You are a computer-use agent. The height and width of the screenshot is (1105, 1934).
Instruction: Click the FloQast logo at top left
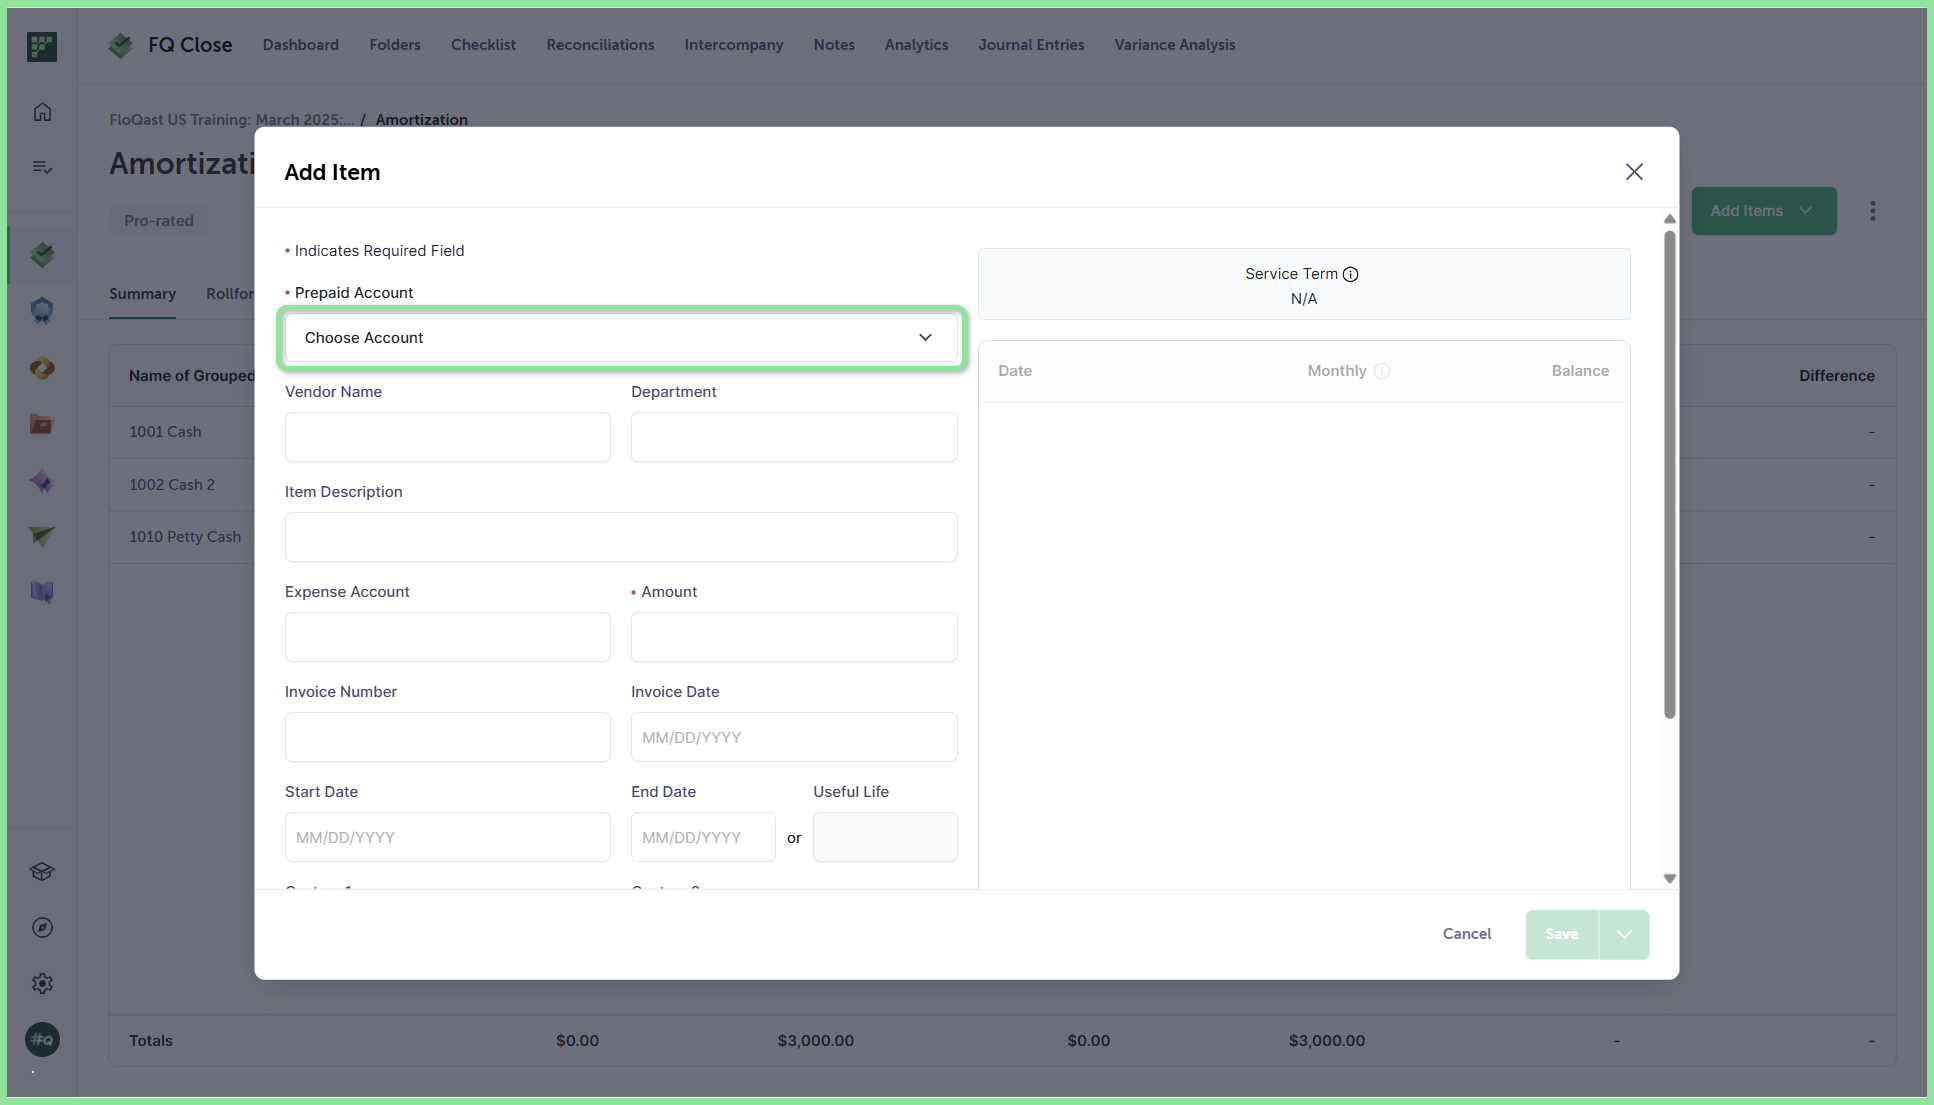click(42, 46)
